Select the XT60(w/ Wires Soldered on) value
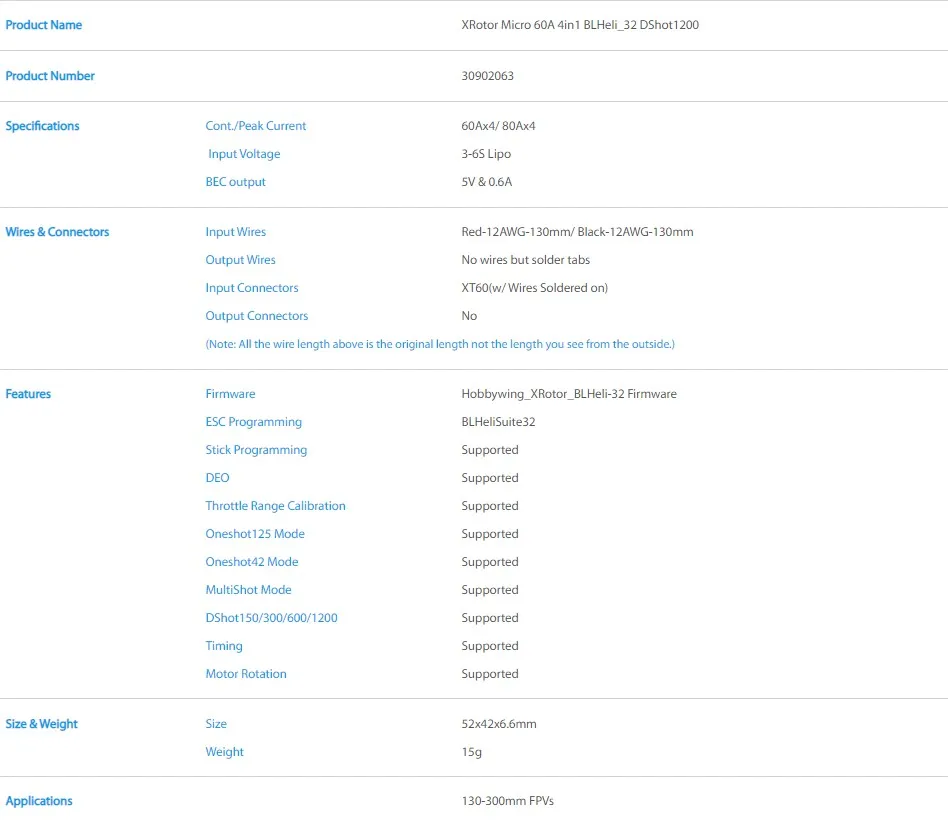Image resolution: width=948 pixels, height=823 pixels. point(534,288)
